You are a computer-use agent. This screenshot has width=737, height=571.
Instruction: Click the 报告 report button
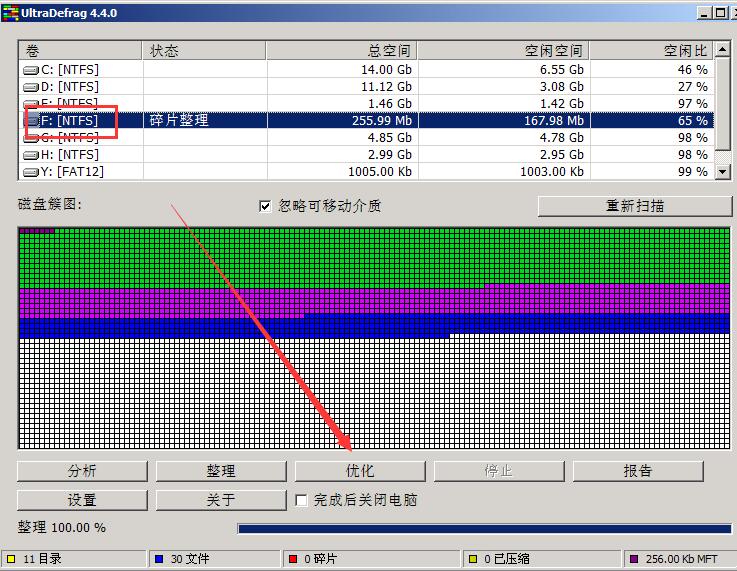[638, 471]
